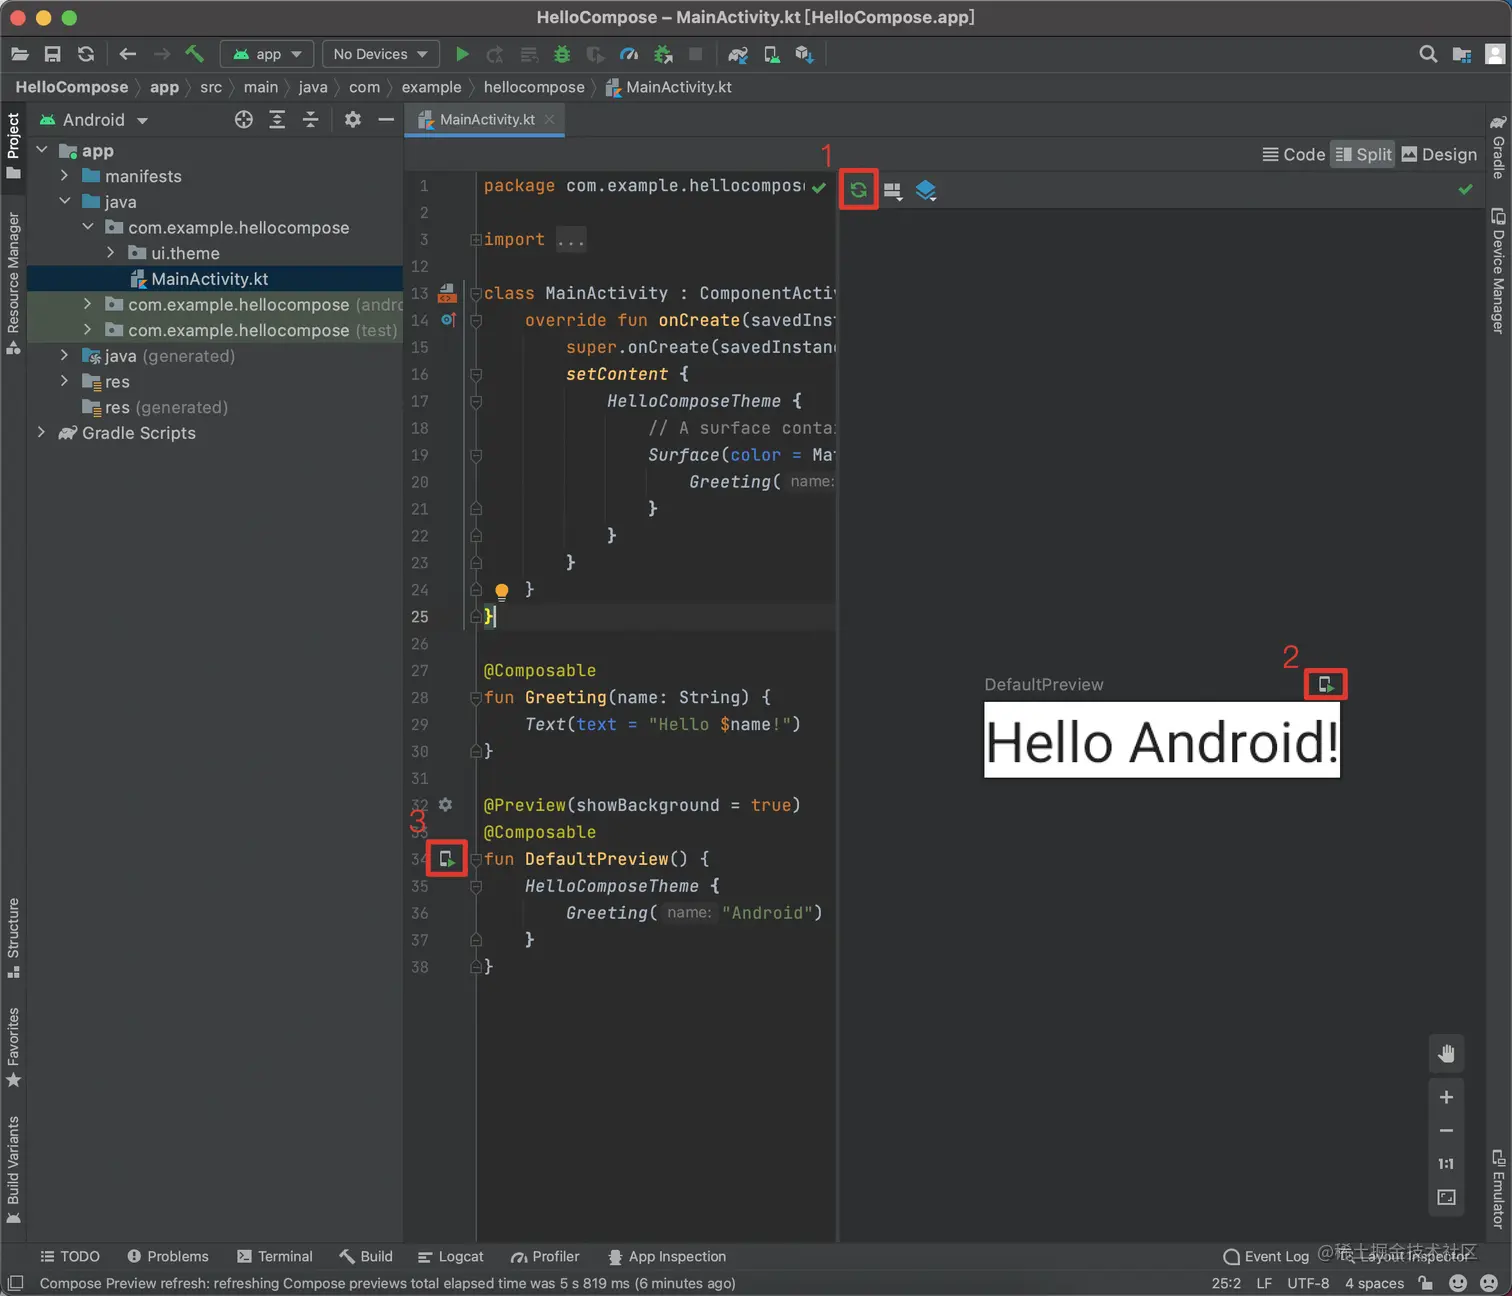Expand the Gradle Scripts node
Image resolution: width=1512 pixels, height=1296 pixels.
pos(41,432)
